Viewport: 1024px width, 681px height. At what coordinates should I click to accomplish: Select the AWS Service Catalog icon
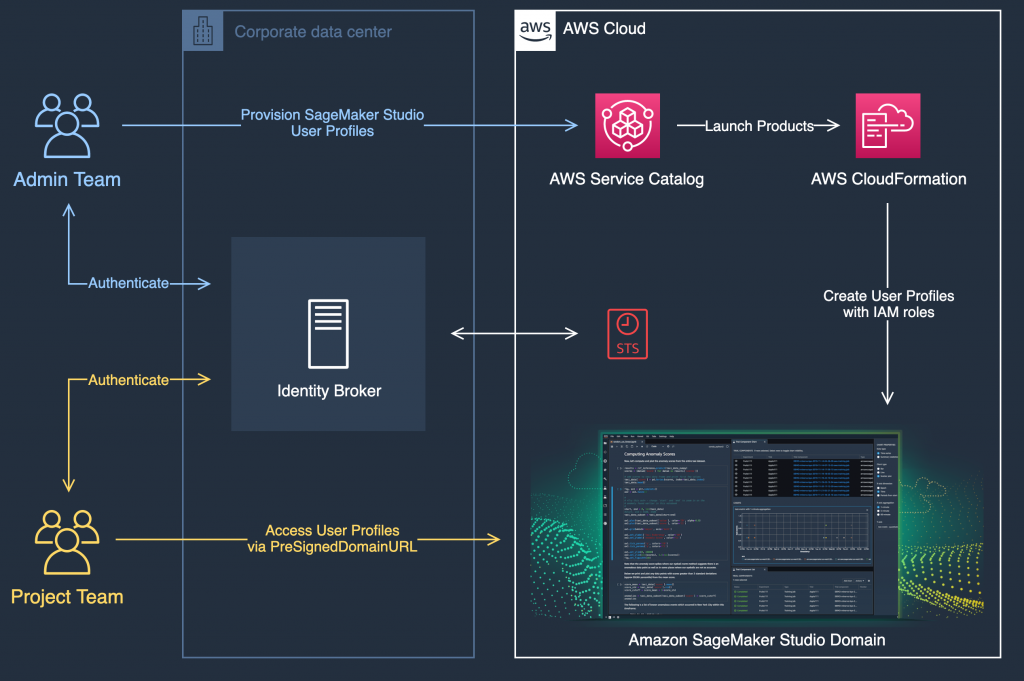pos(627,125)
